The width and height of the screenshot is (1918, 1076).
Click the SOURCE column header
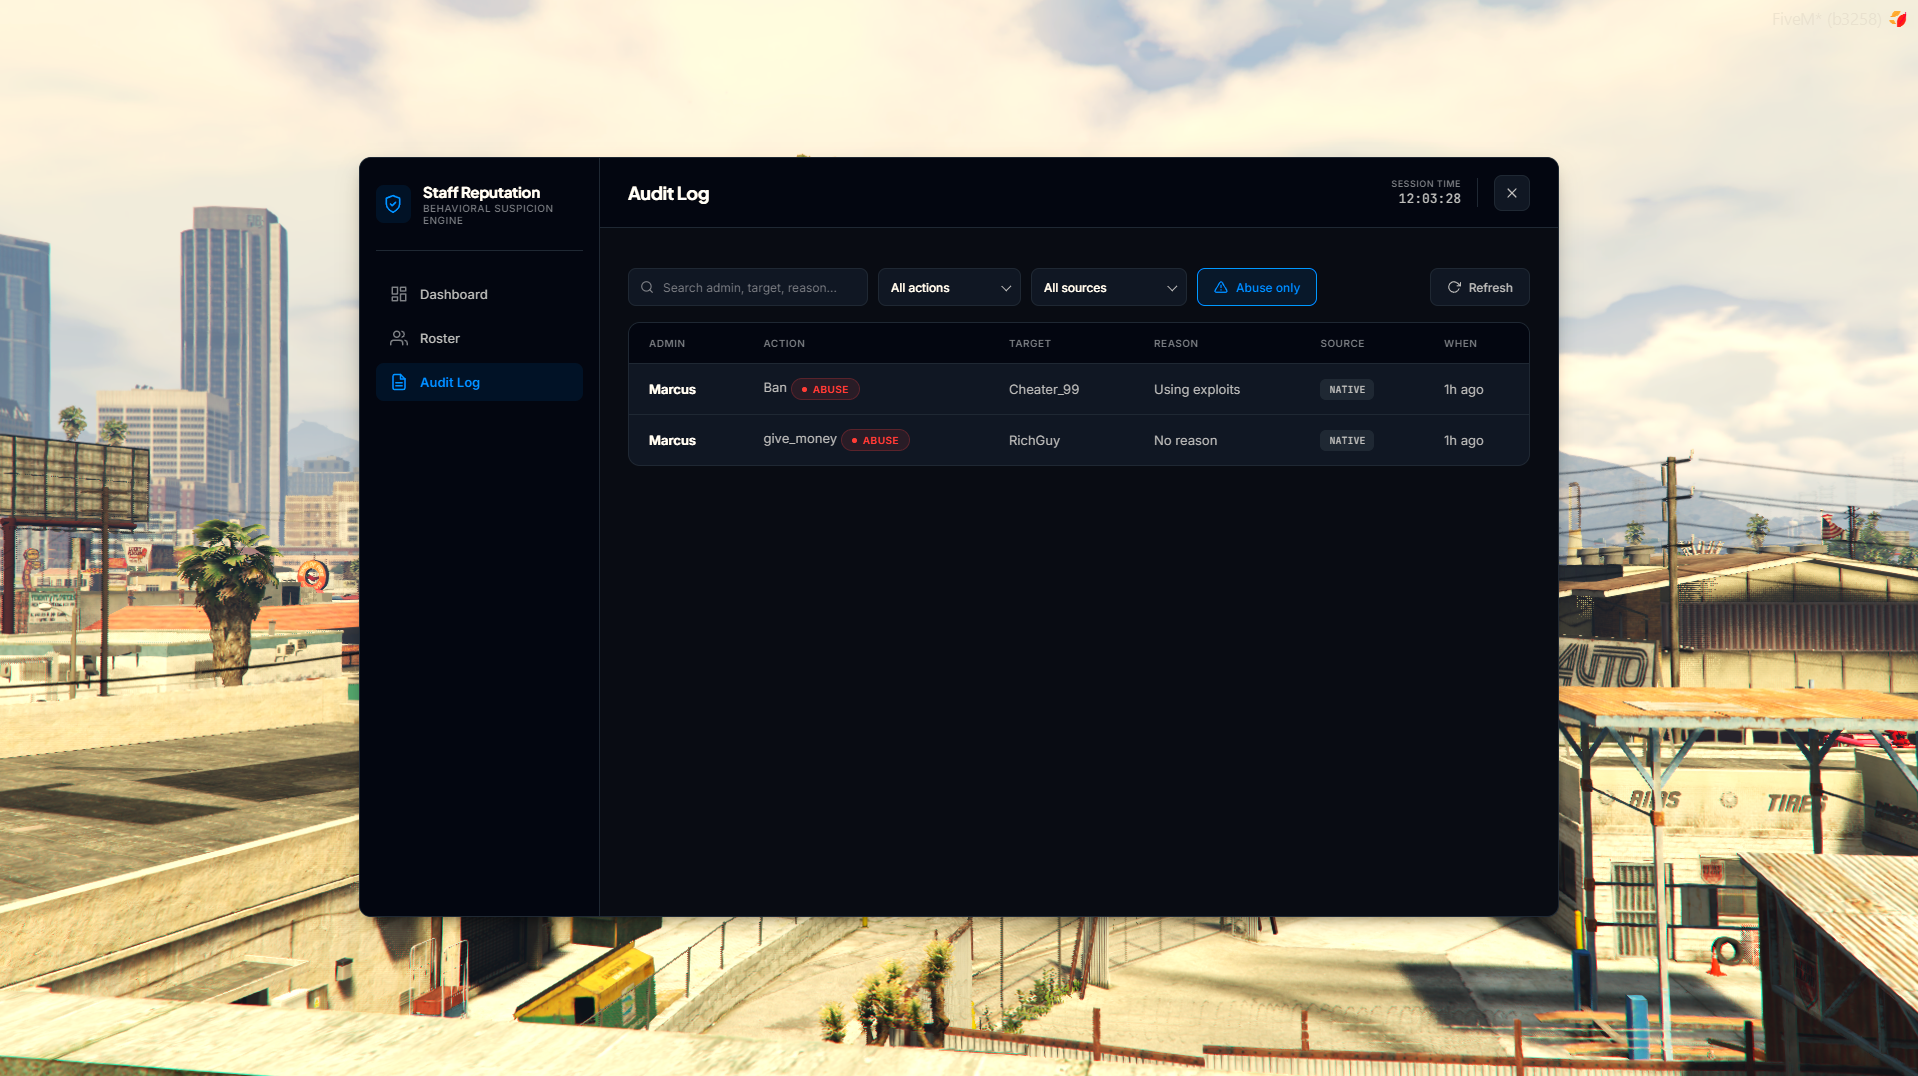click(x=1342, y=343)
